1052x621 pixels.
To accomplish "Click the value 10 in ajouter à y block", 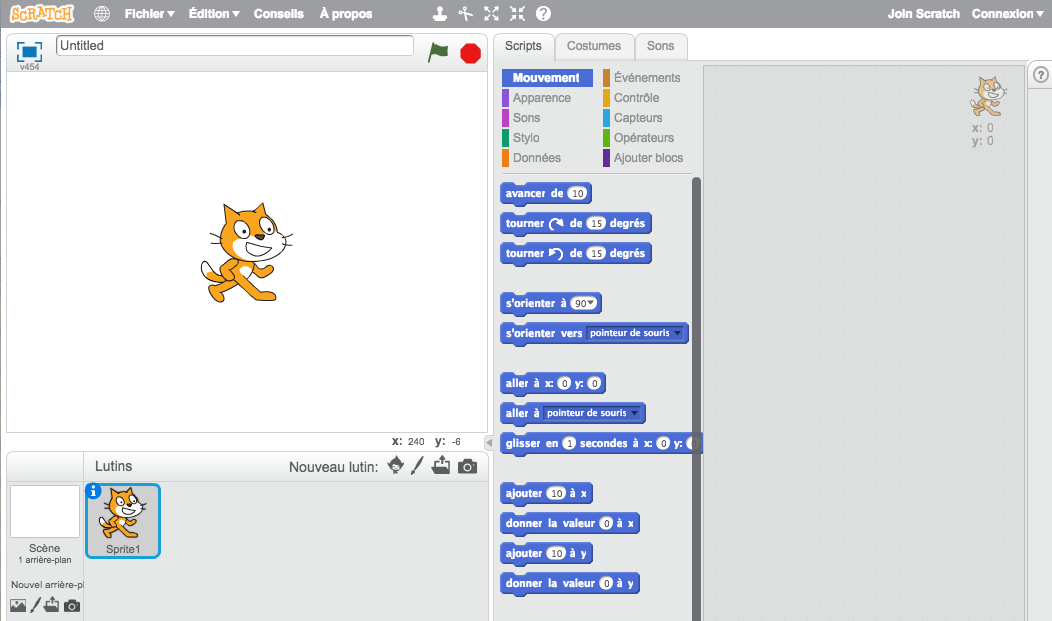I will 556,553.
